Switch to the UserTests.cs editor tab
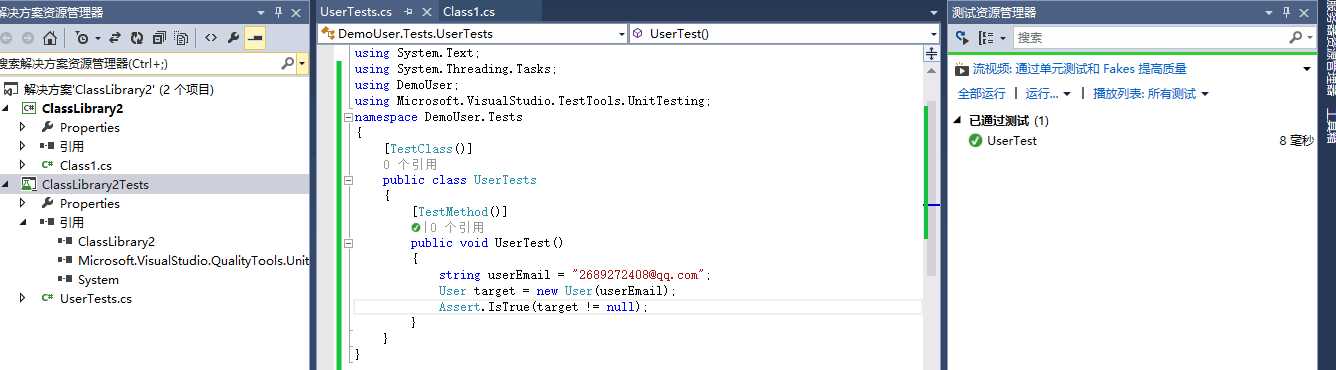 pos(356,12)
